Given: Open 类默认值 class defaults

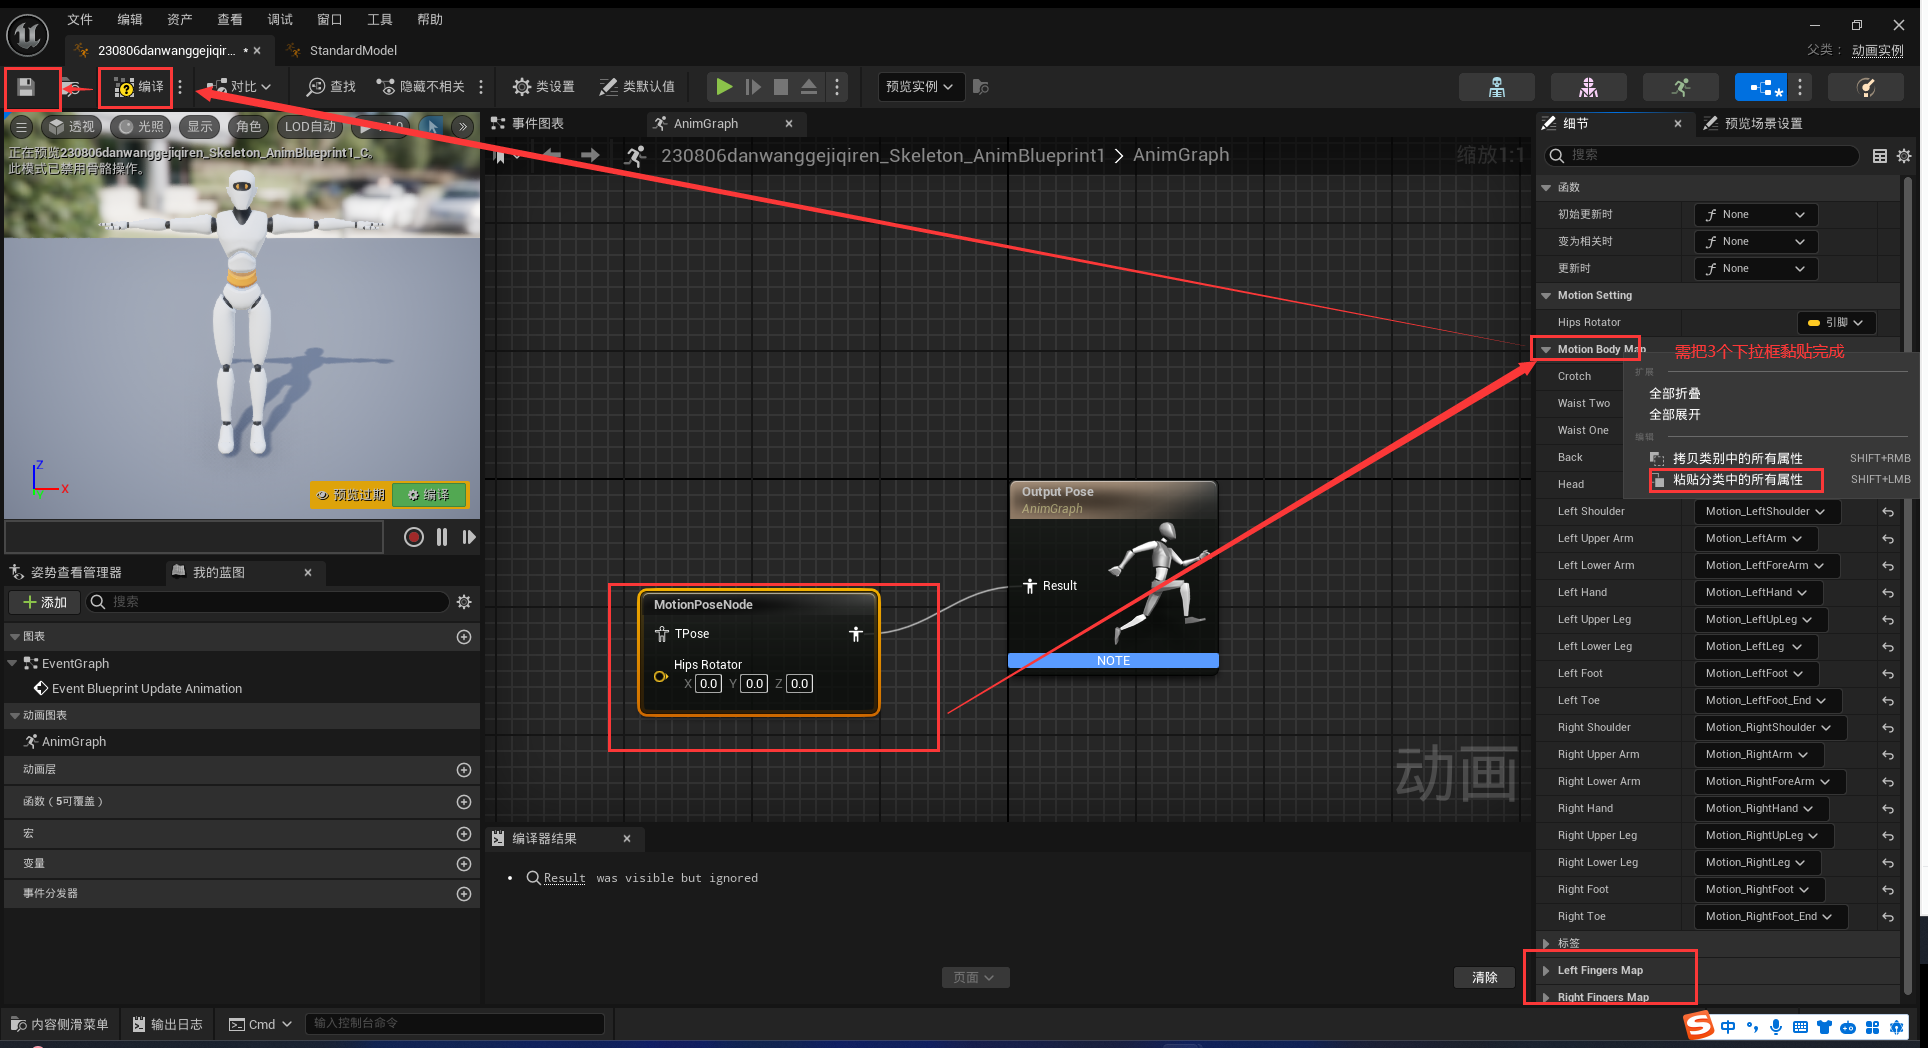Looking at the screenshot, I should (637, 87).
